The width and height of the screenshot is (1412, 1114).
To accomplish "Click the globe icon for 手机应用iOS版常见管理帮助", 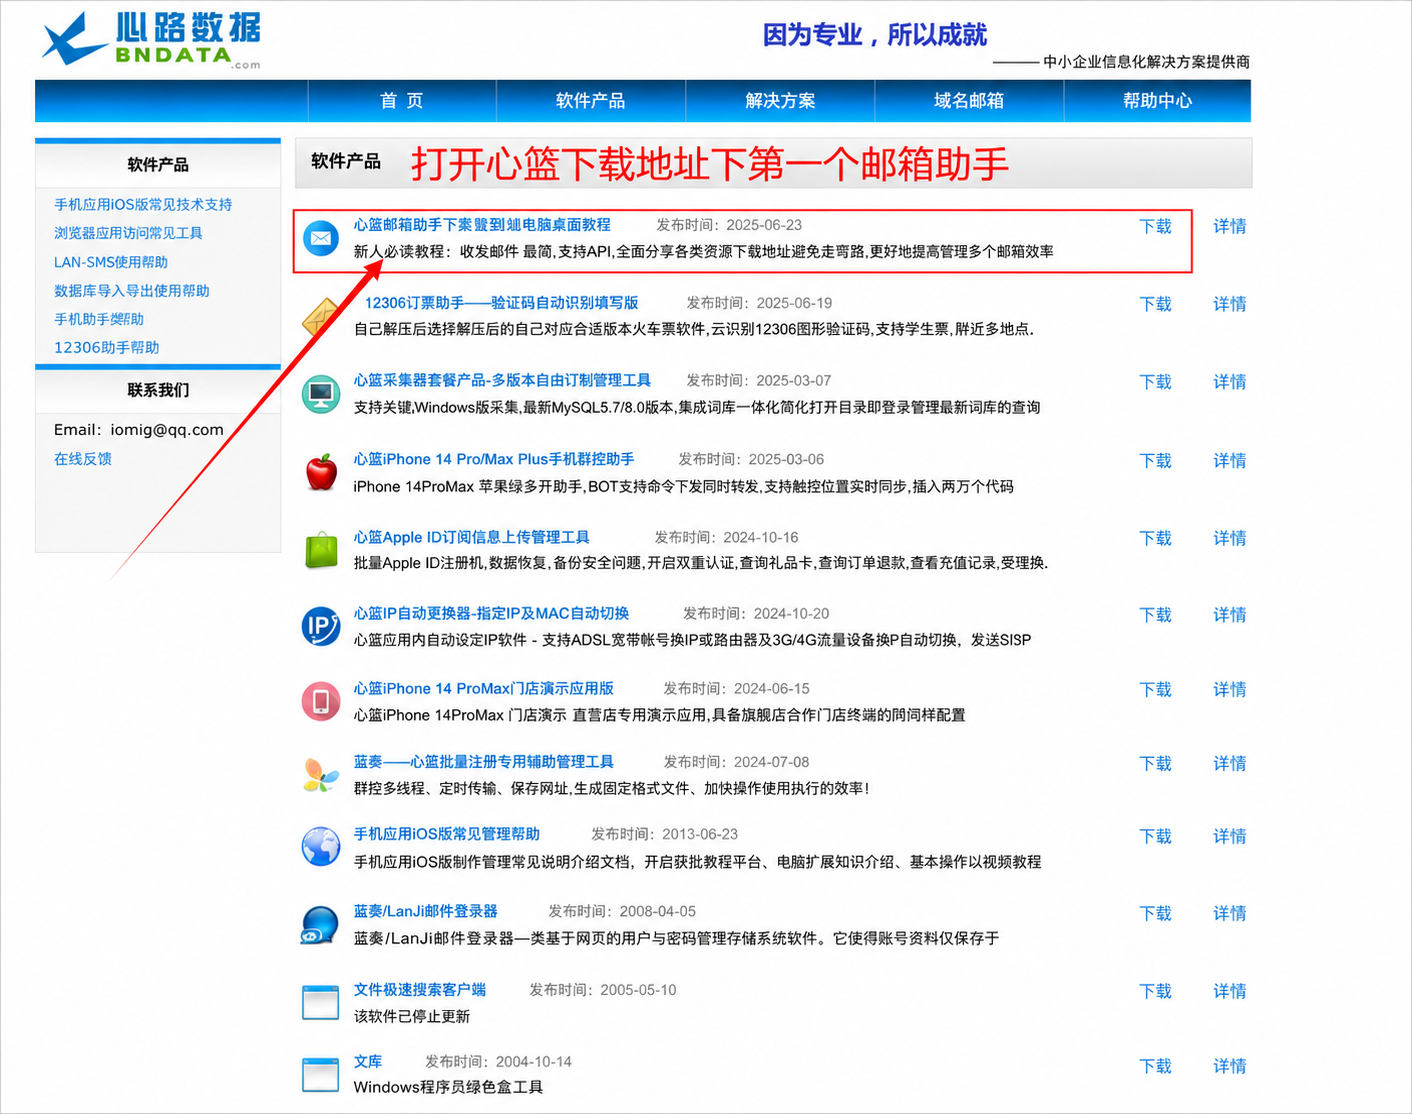I will click(321, 847).
